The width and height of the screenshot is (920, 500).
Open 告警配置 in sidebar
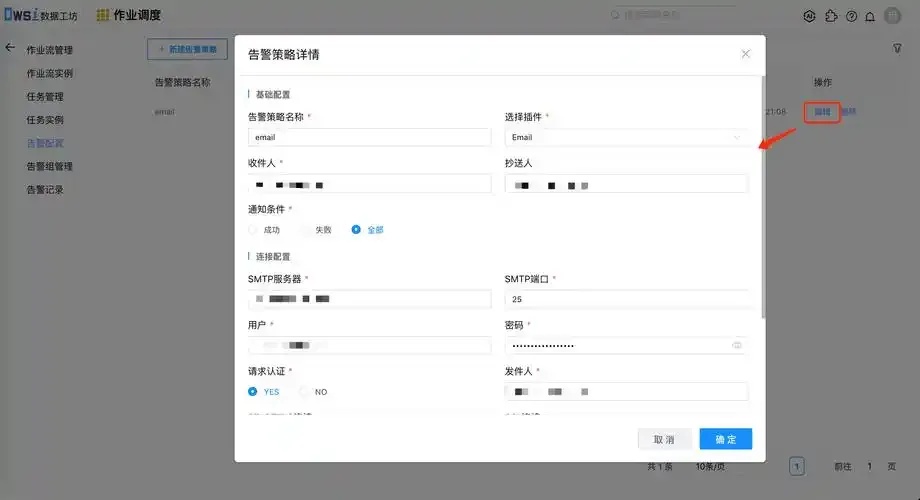click(45, 143)
